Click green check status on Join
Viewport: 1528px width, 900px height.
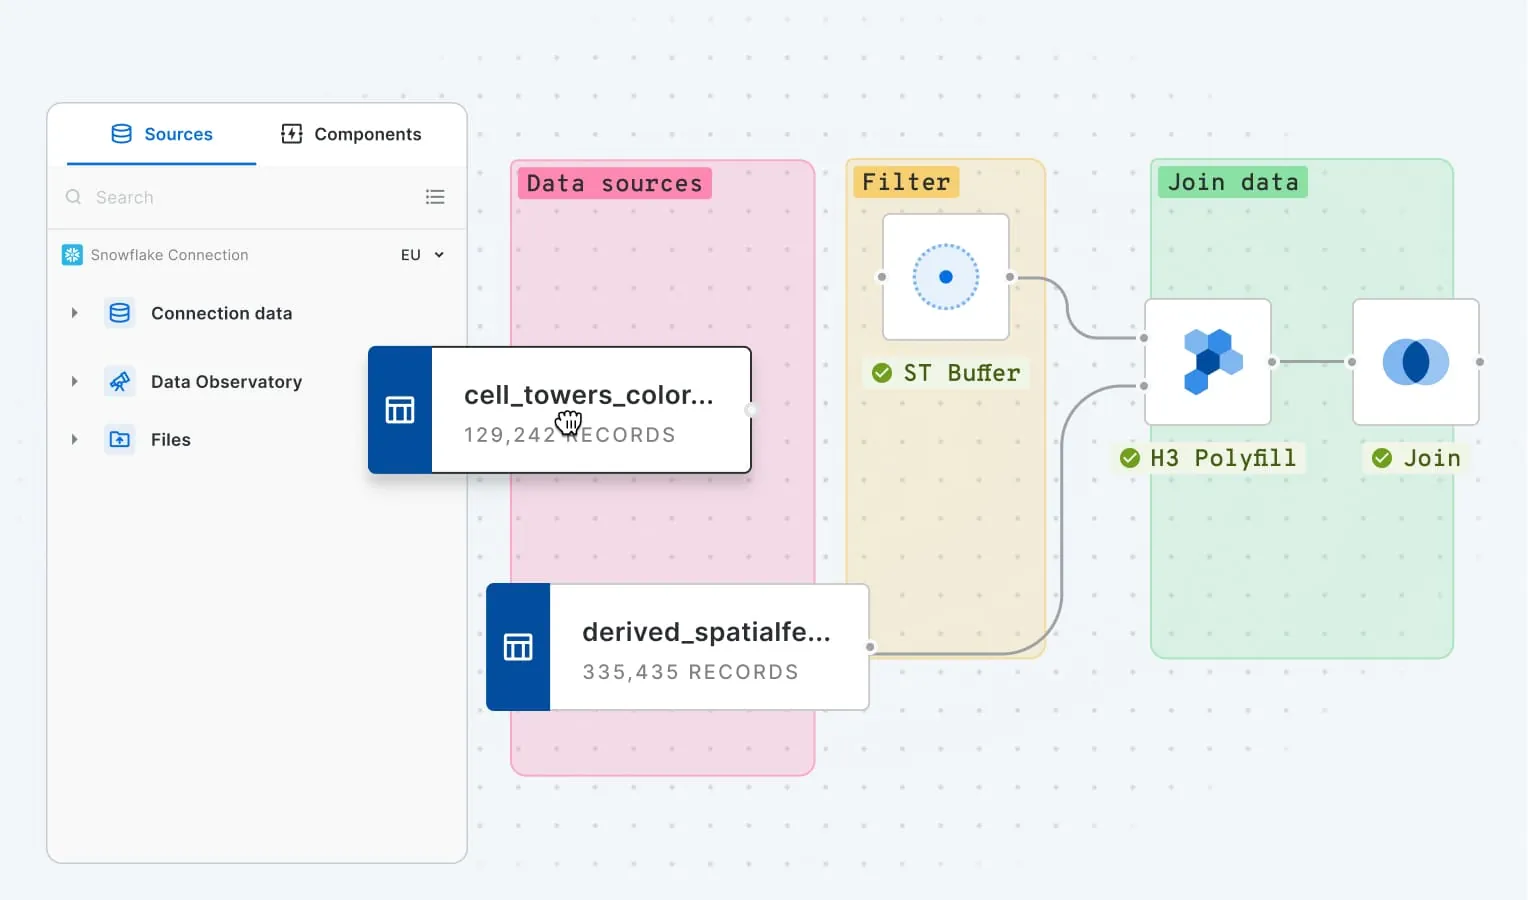click(x=1382, y=458)
